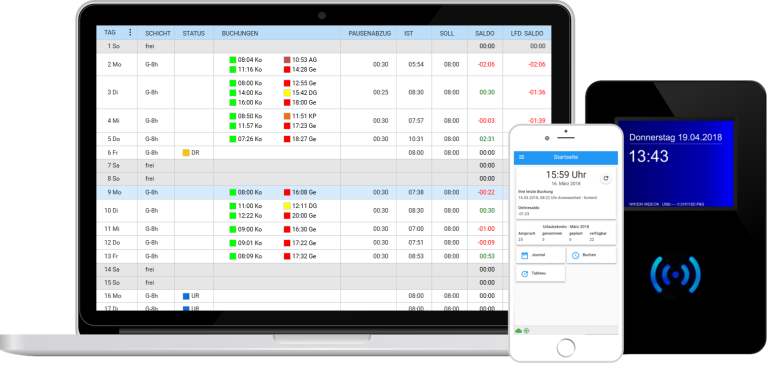
Task: Click the BUCHUNGEN column header
Action: [x=240, y=33]
